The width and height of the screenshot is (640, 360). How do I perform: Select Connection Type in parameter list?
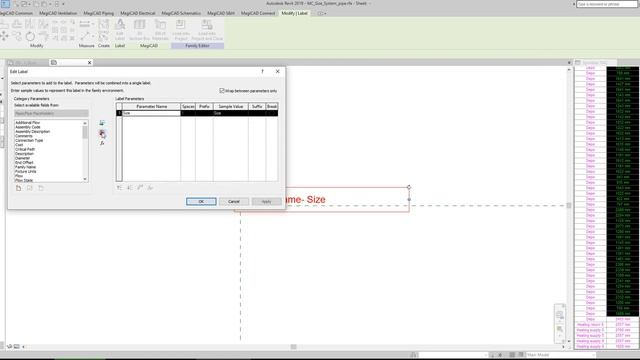(x=29, y=140)
